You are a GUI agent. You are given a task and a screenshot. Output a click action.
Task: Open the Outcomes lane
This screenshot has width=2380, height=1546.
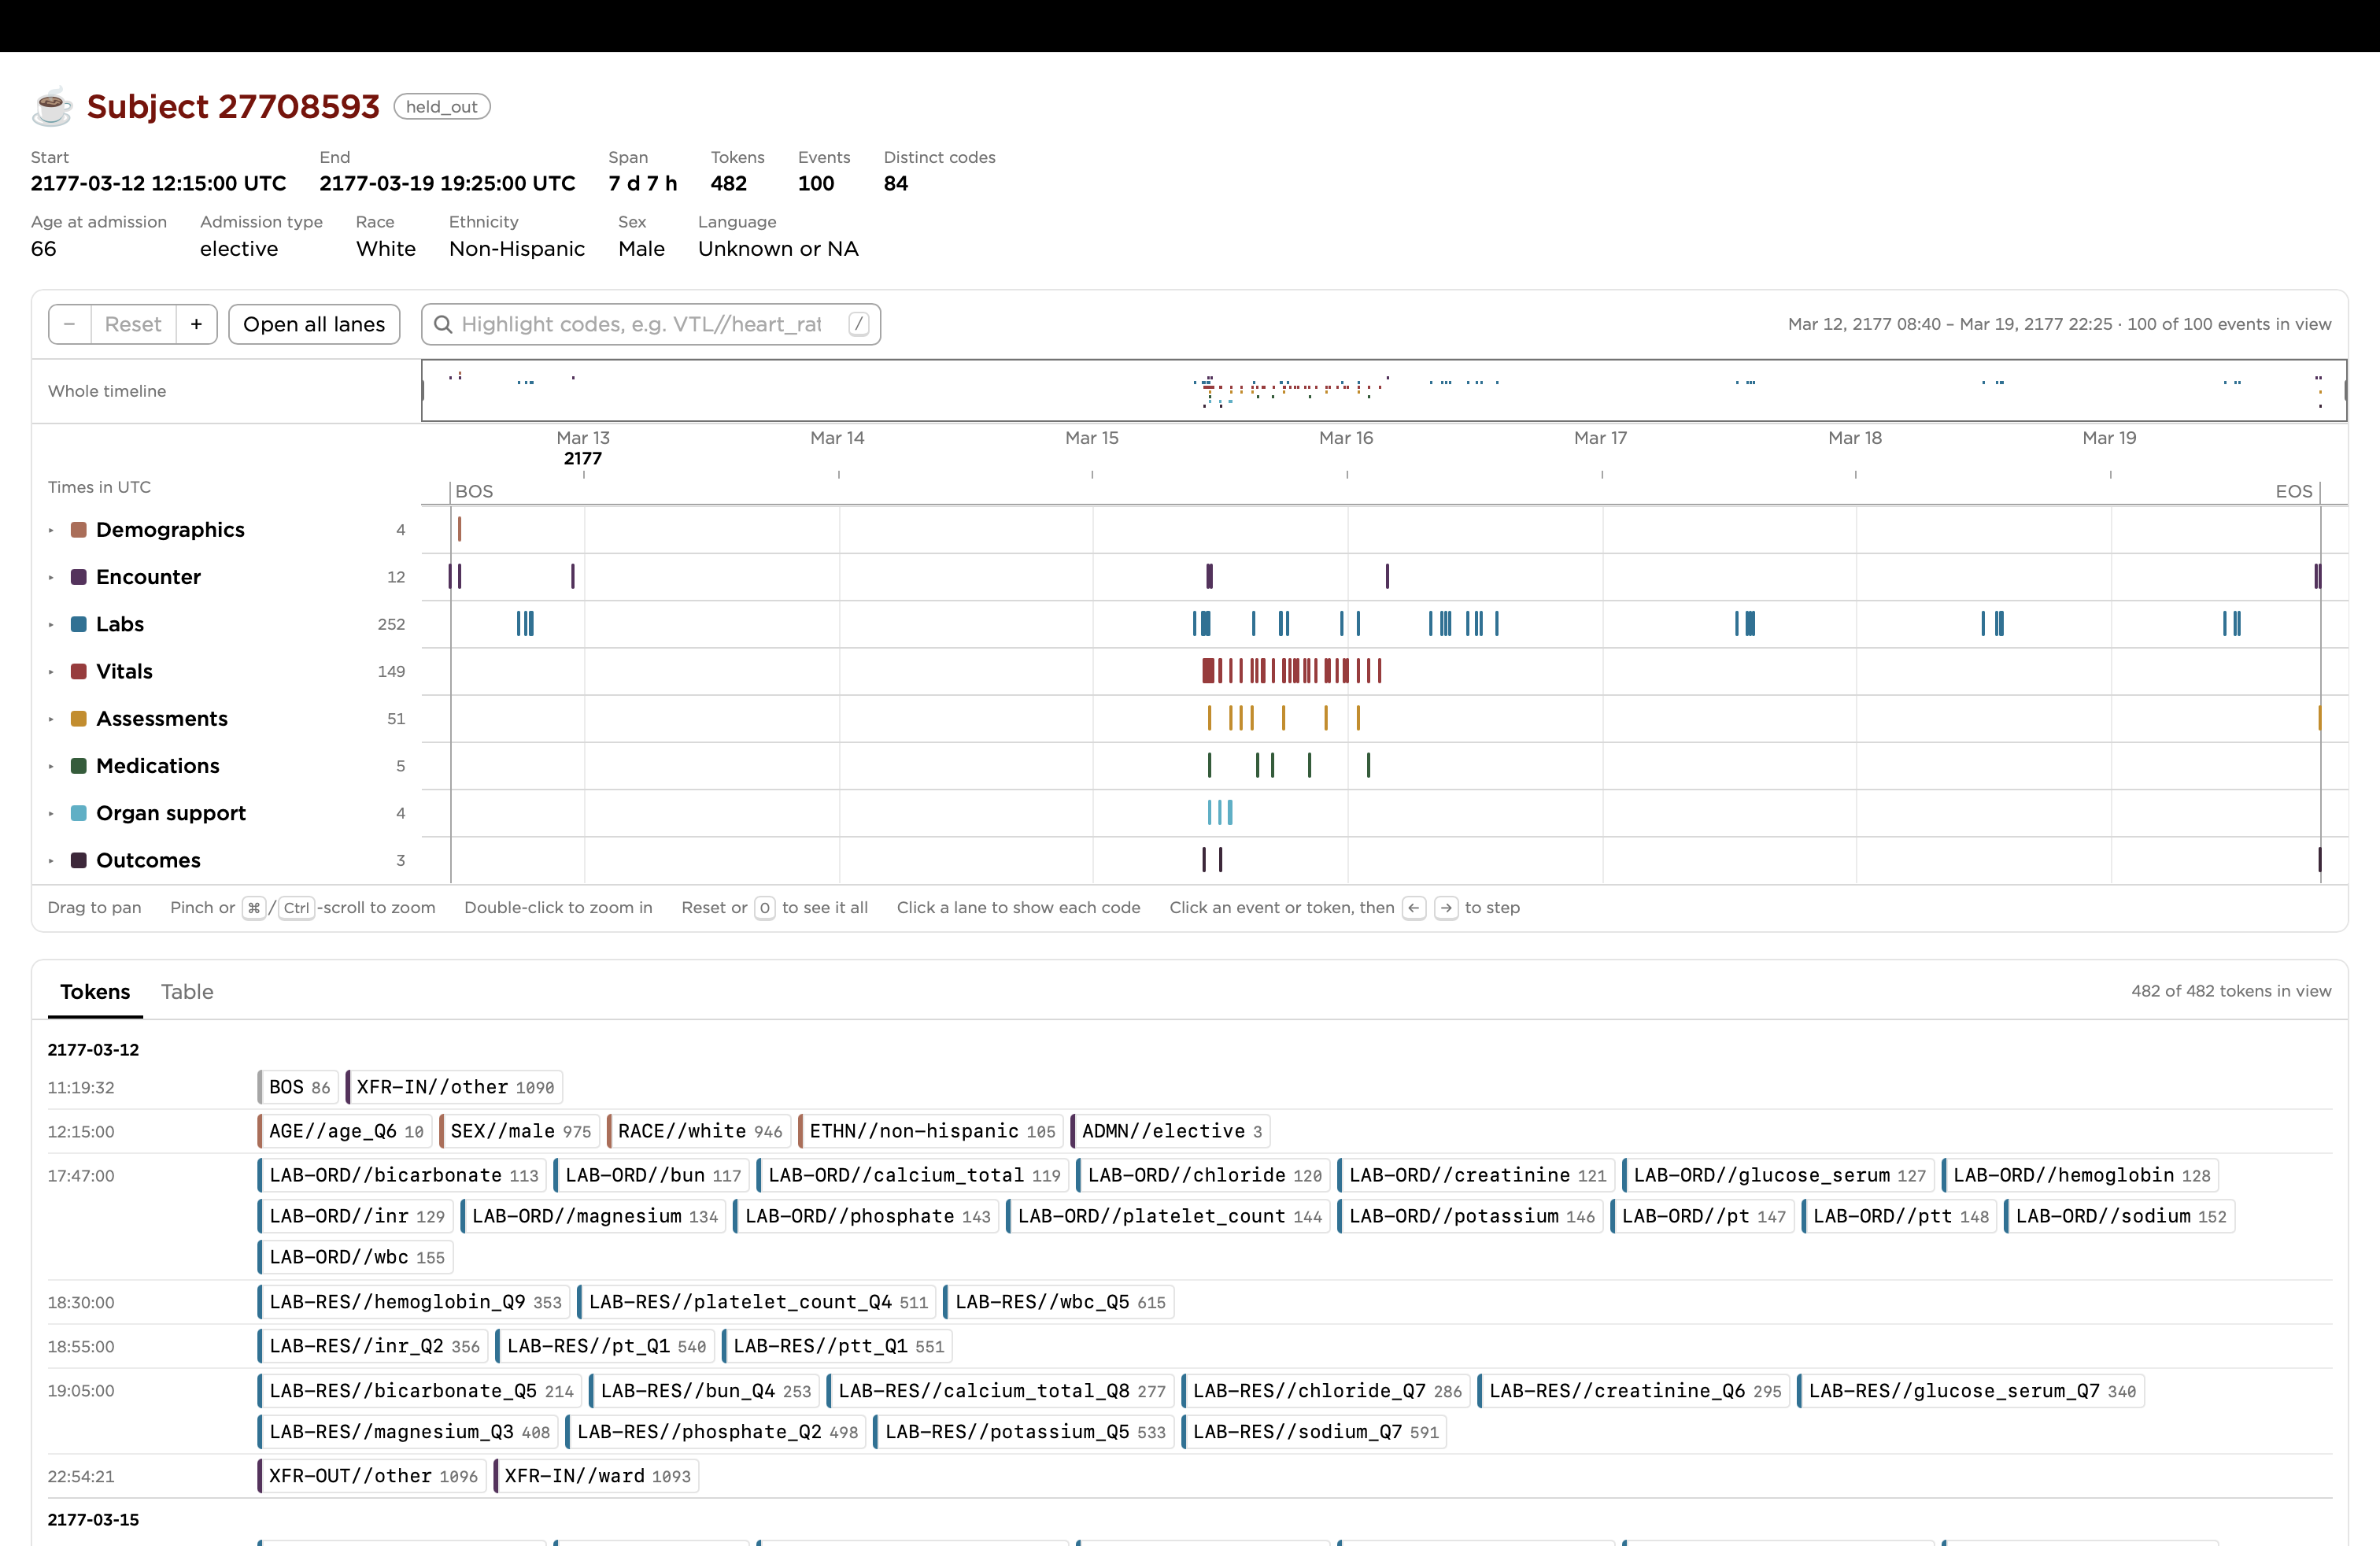coord(51,860)
